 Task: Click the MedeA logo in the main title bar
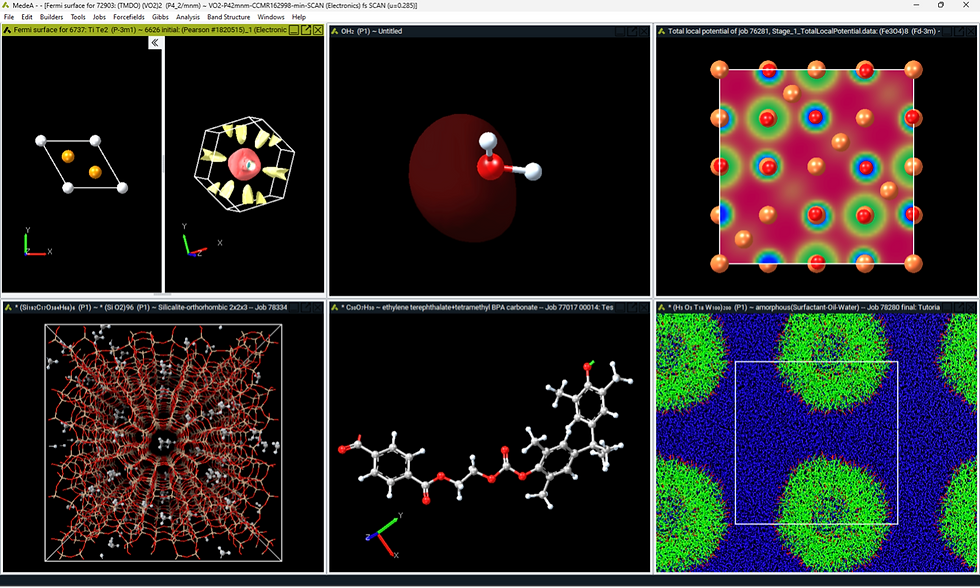coord(7,4)
